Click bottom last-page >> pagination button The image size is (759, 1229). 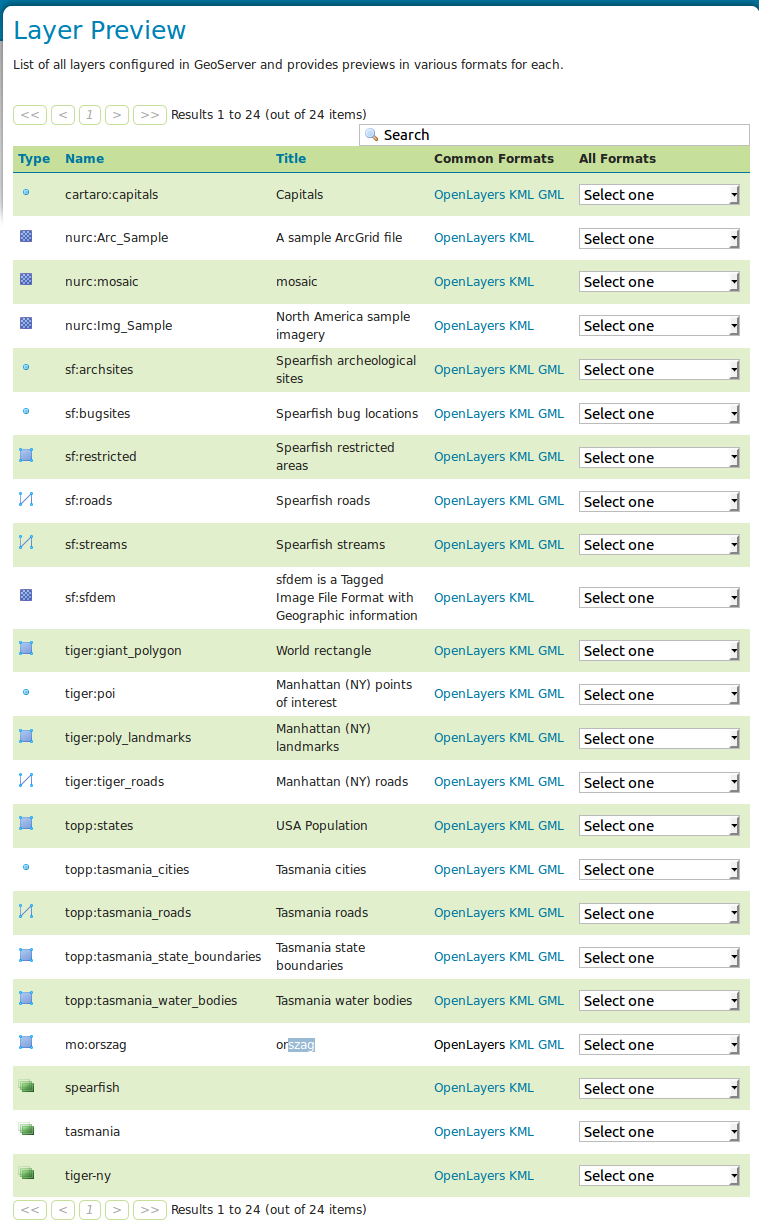point(150,1210)
